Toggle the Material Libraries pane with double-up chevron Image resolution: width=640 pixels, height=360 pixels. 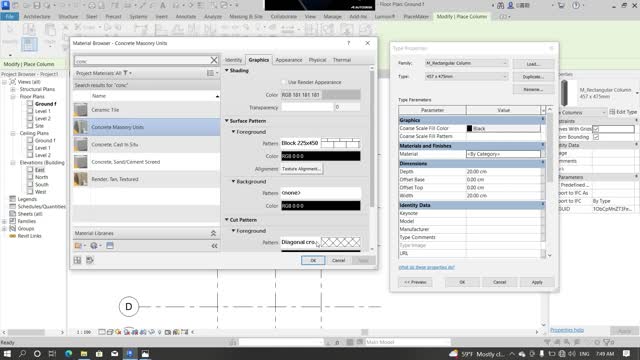click(x=213, y=233)
